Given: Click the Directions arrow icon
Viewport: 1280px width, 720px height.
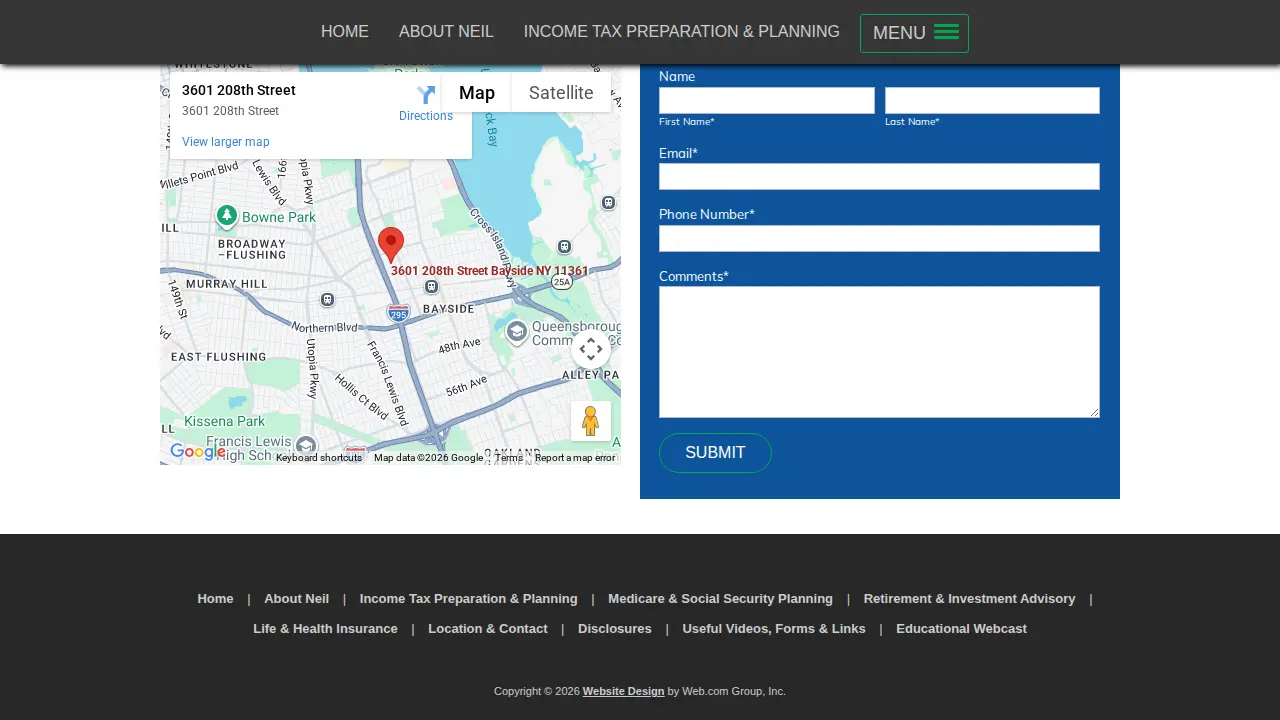Looking at the screenshot, I should pyautogui.click(x=426, y=95).
